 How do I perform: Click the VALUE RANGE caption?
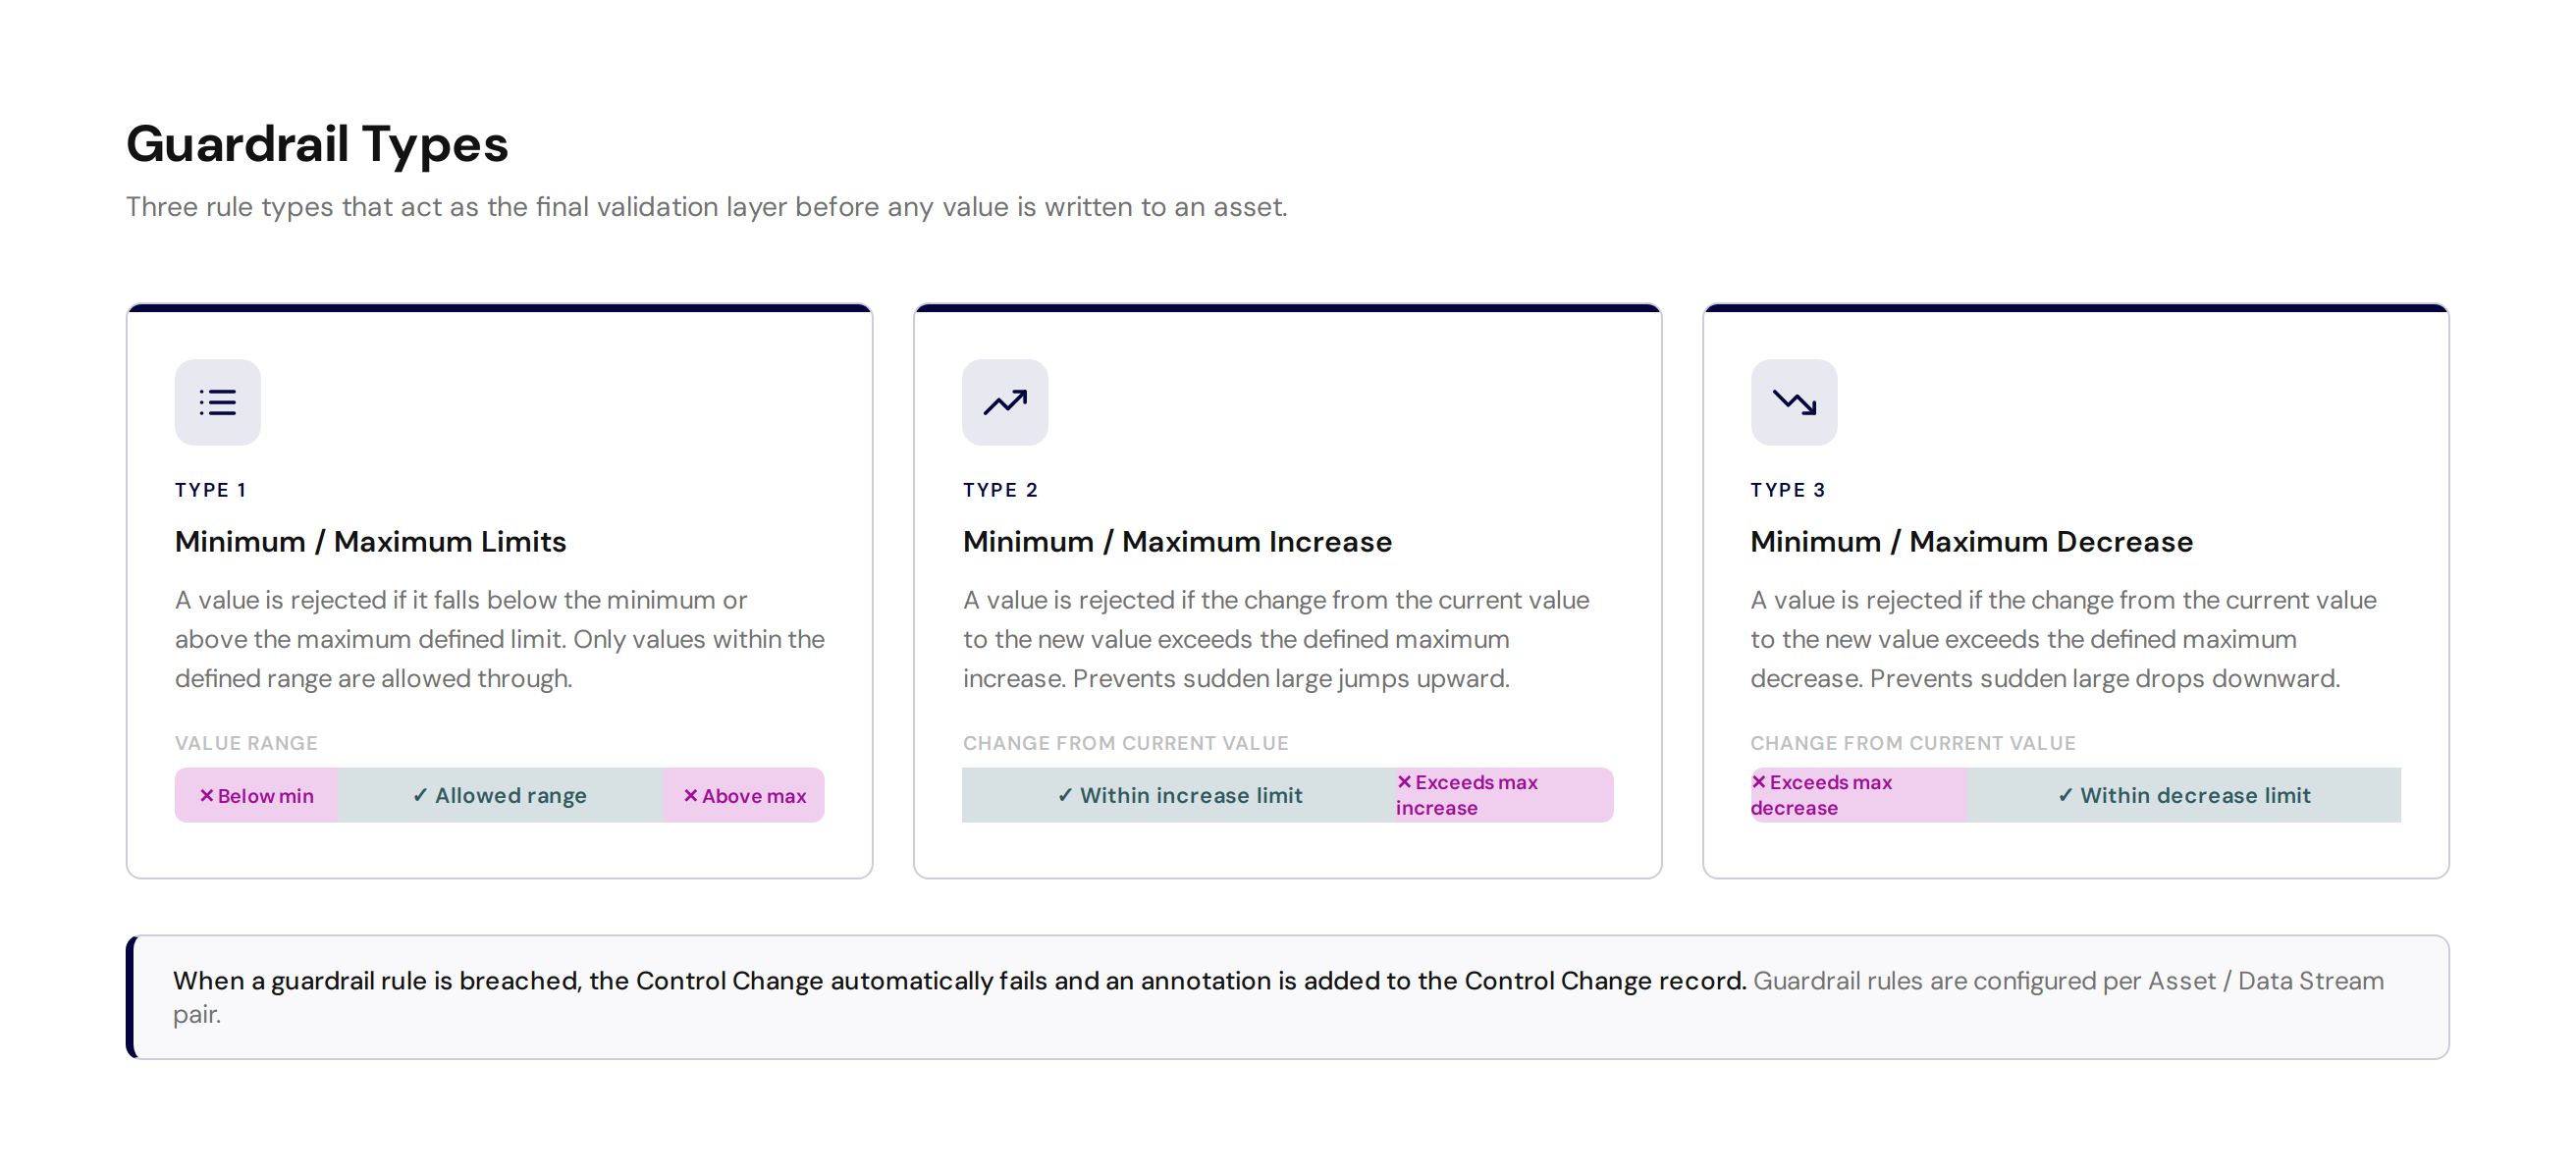click(246, 743)
